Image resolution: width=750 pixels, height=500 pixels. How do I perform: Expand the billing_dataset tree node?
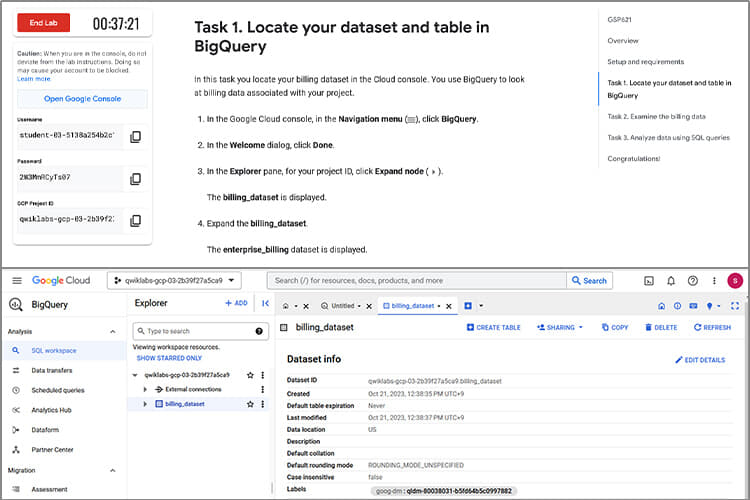tap(145, 404)
